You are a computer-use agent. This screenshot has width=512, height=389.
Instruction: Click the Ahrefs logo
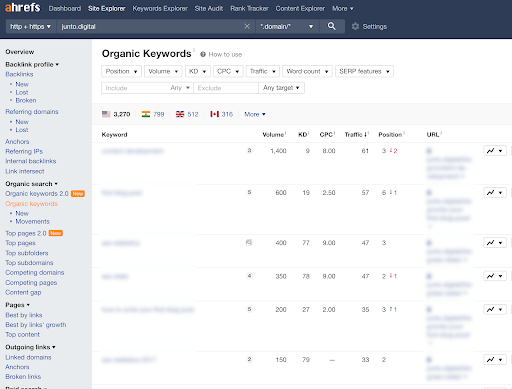(23, 7)
